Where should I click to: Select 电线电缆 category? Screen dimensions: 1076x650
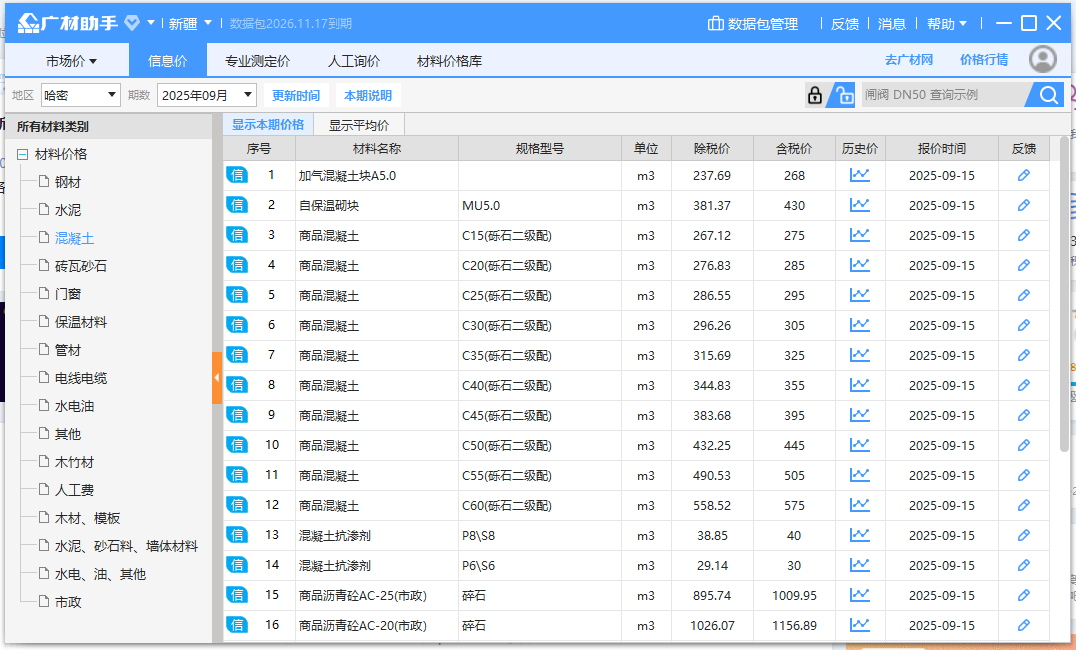point(81,378)
